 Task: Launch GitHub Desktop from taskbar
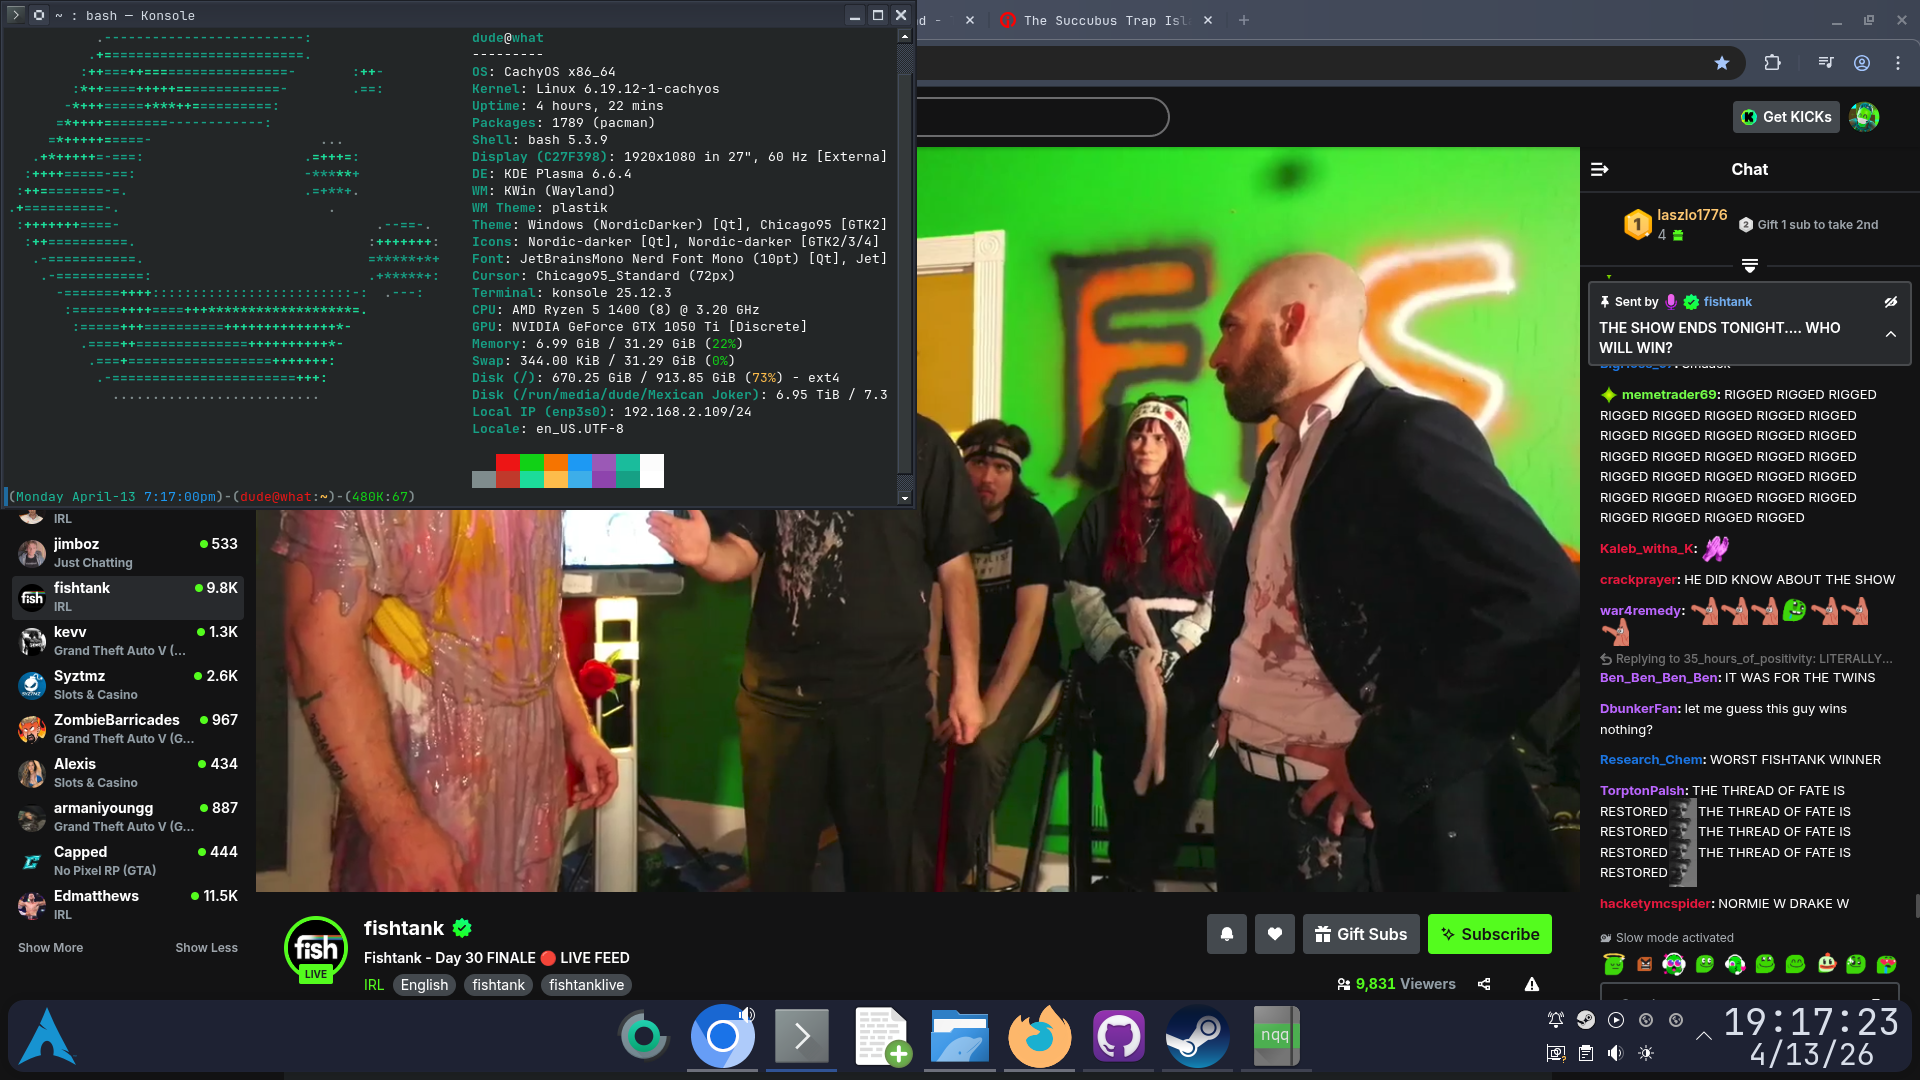[1118, 1037]
